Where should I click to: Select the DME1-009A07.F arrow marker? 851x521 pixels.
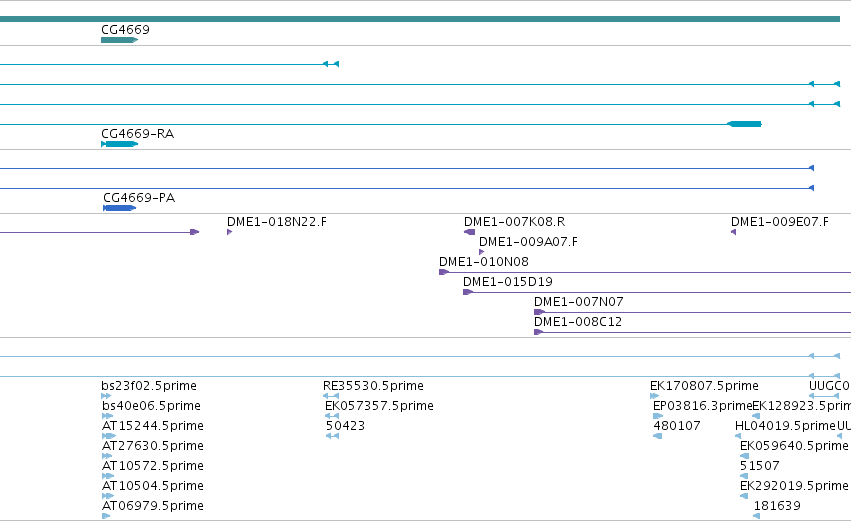481,252
